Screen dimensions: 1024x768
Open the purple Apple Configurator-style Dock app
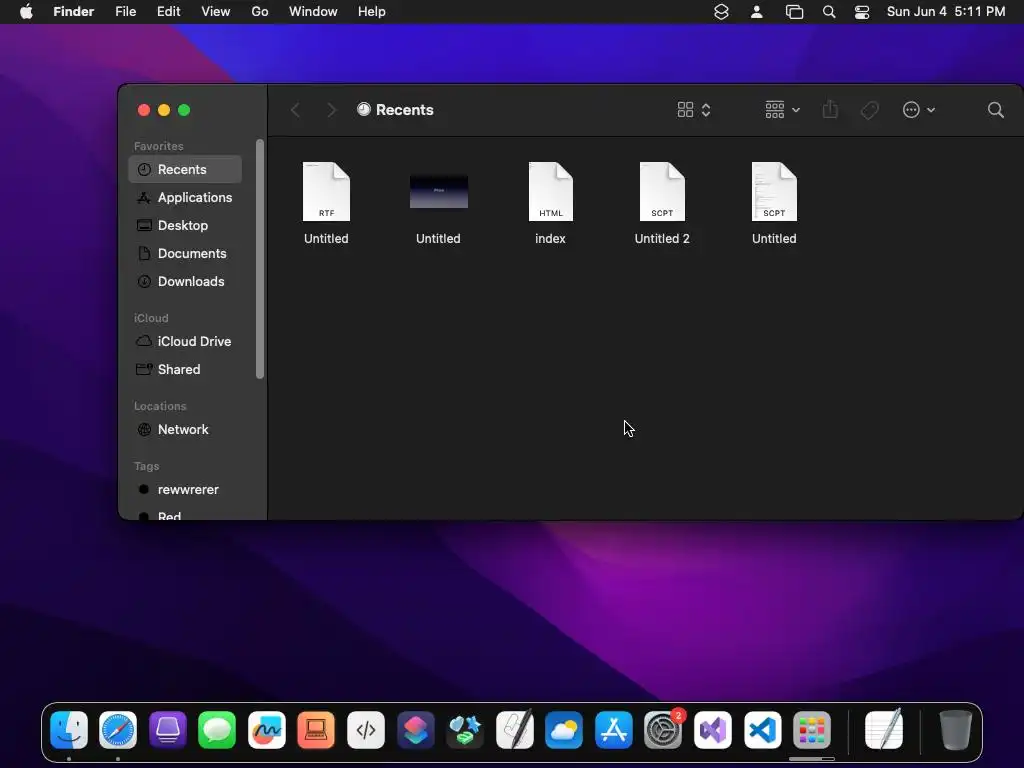tap(168, 730)
